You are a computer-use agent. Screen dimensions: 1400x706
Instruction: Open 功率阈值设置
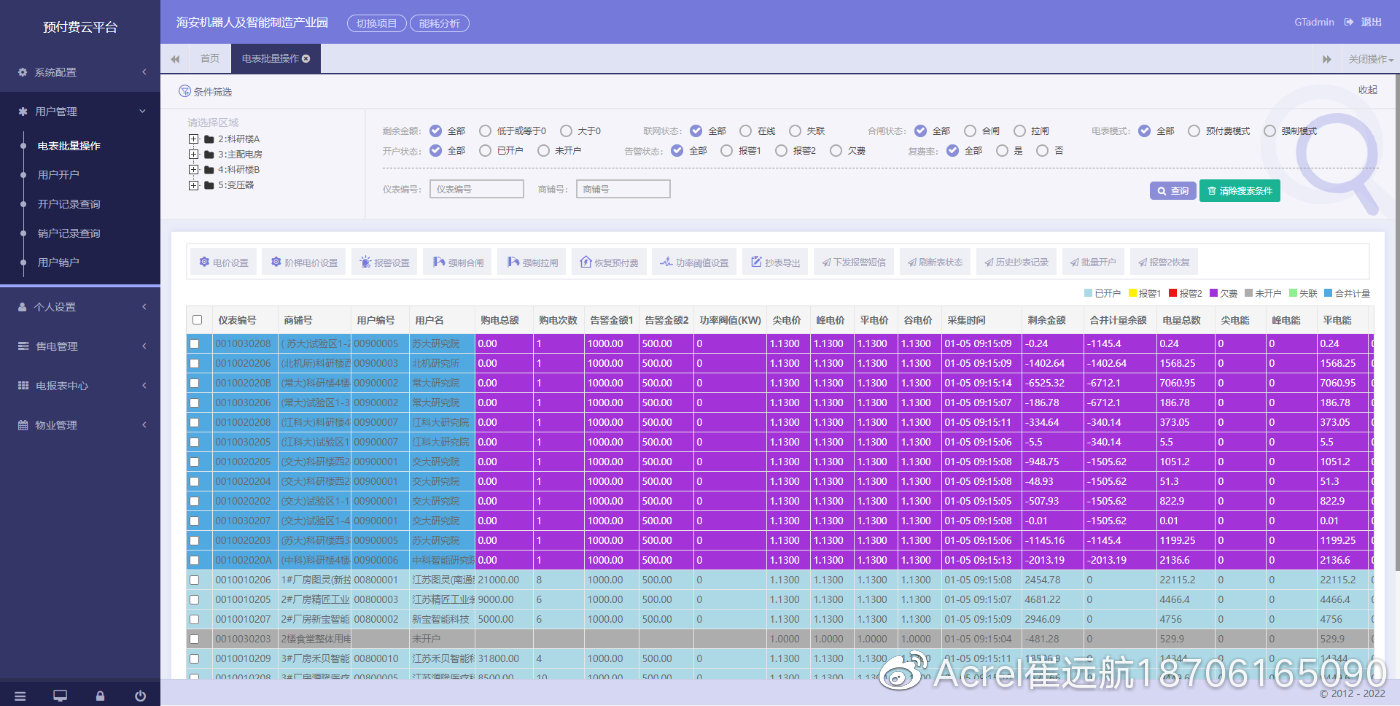tap(694, 263)
